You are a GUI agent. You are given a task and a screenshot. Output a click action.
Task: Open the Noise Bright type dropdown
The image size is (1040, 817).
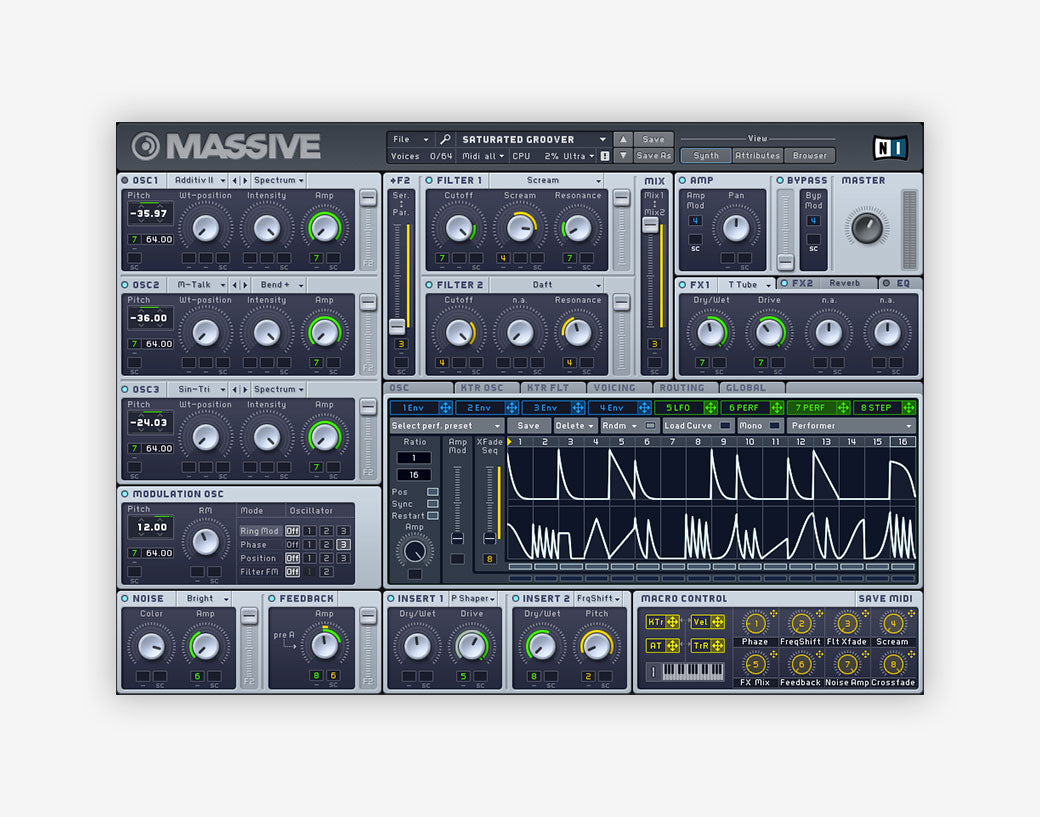coord(204,599)
